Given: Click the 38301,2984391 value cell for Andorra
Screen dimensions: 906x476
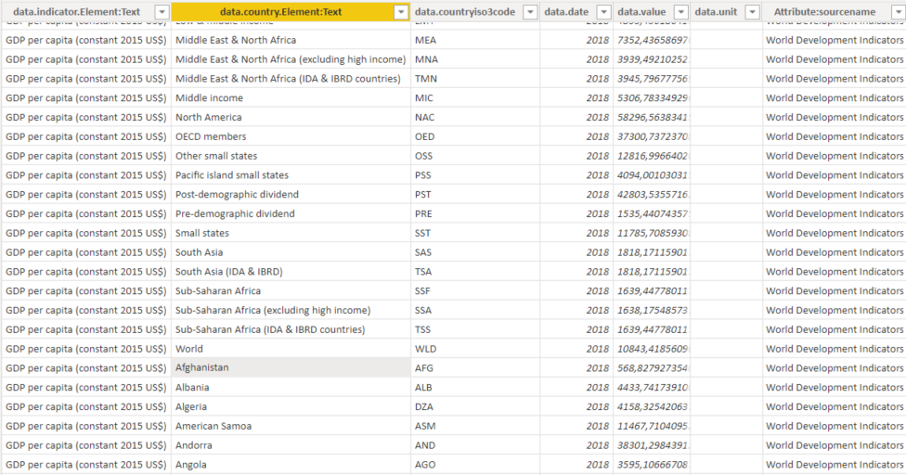Looking at the screenshot, I should click(x=652, y=445).
